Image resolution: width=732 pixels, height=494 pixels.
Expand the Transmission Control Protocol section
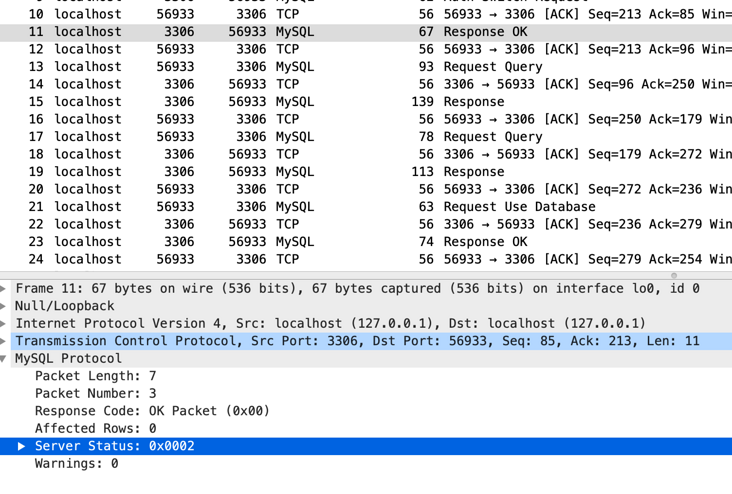[3, 341]
